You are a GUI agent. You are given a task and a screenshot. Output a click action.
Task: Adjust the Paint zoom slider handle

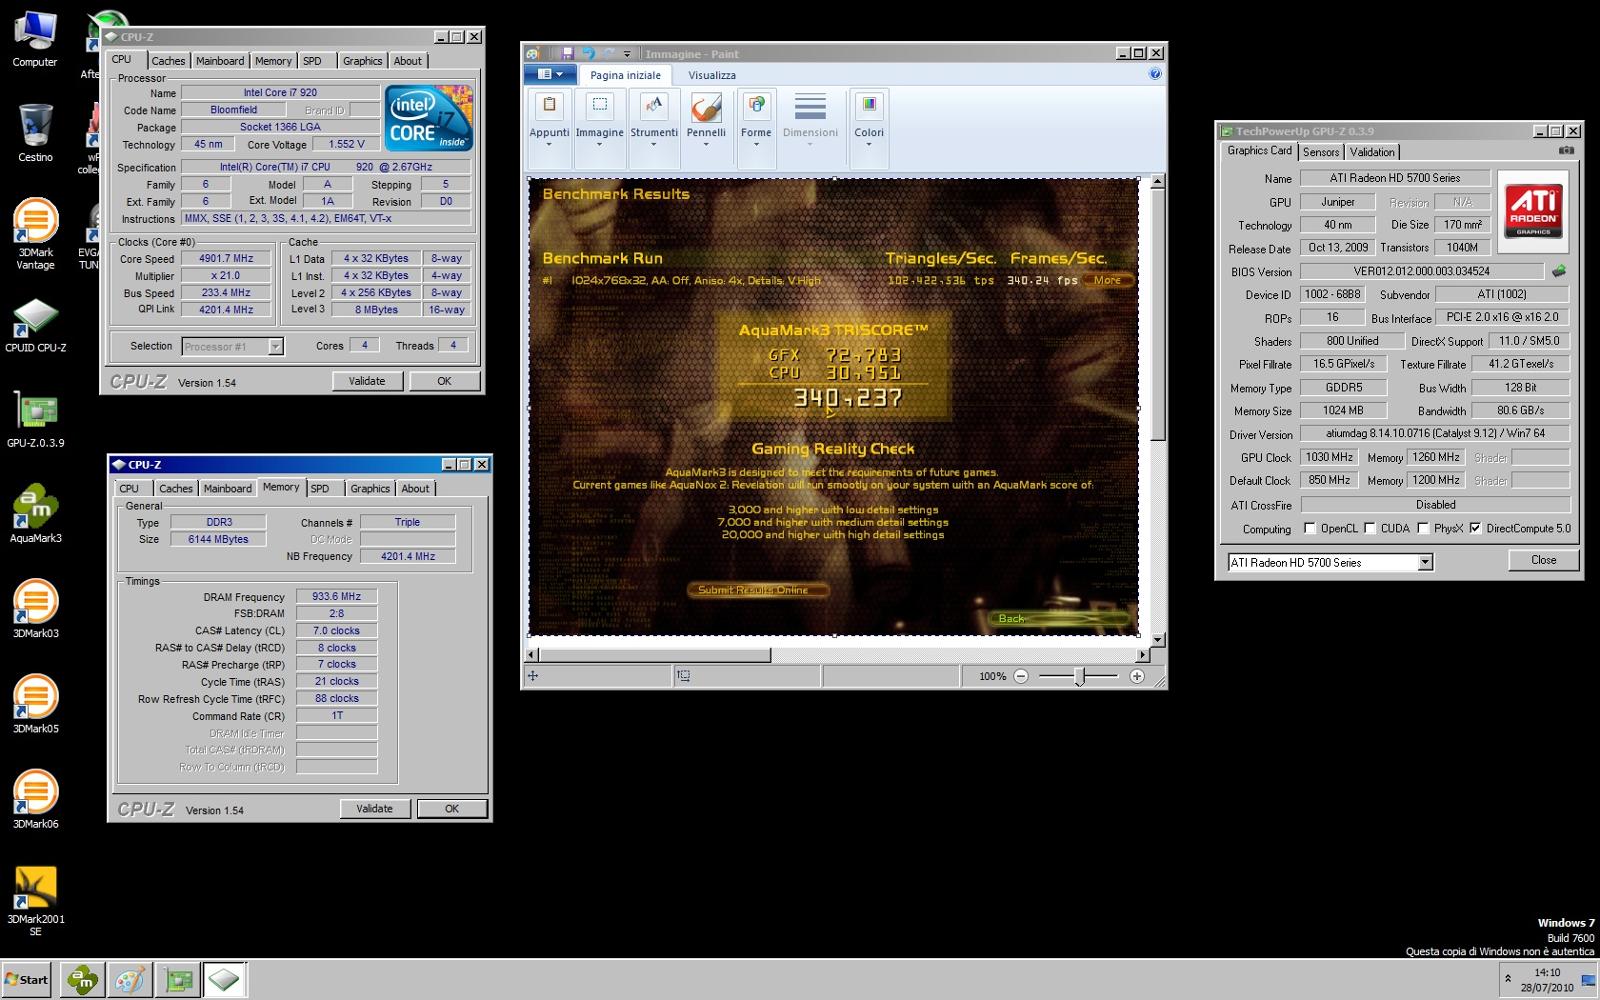pos(1079,677)
